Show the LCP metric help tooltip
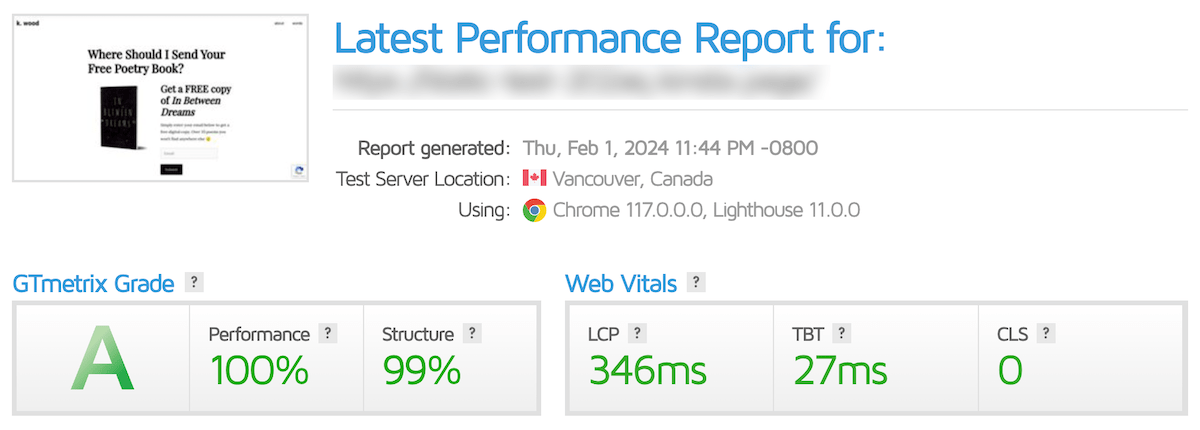The width and height of the screenshot is (1200, 430). (x=638, y=334)
